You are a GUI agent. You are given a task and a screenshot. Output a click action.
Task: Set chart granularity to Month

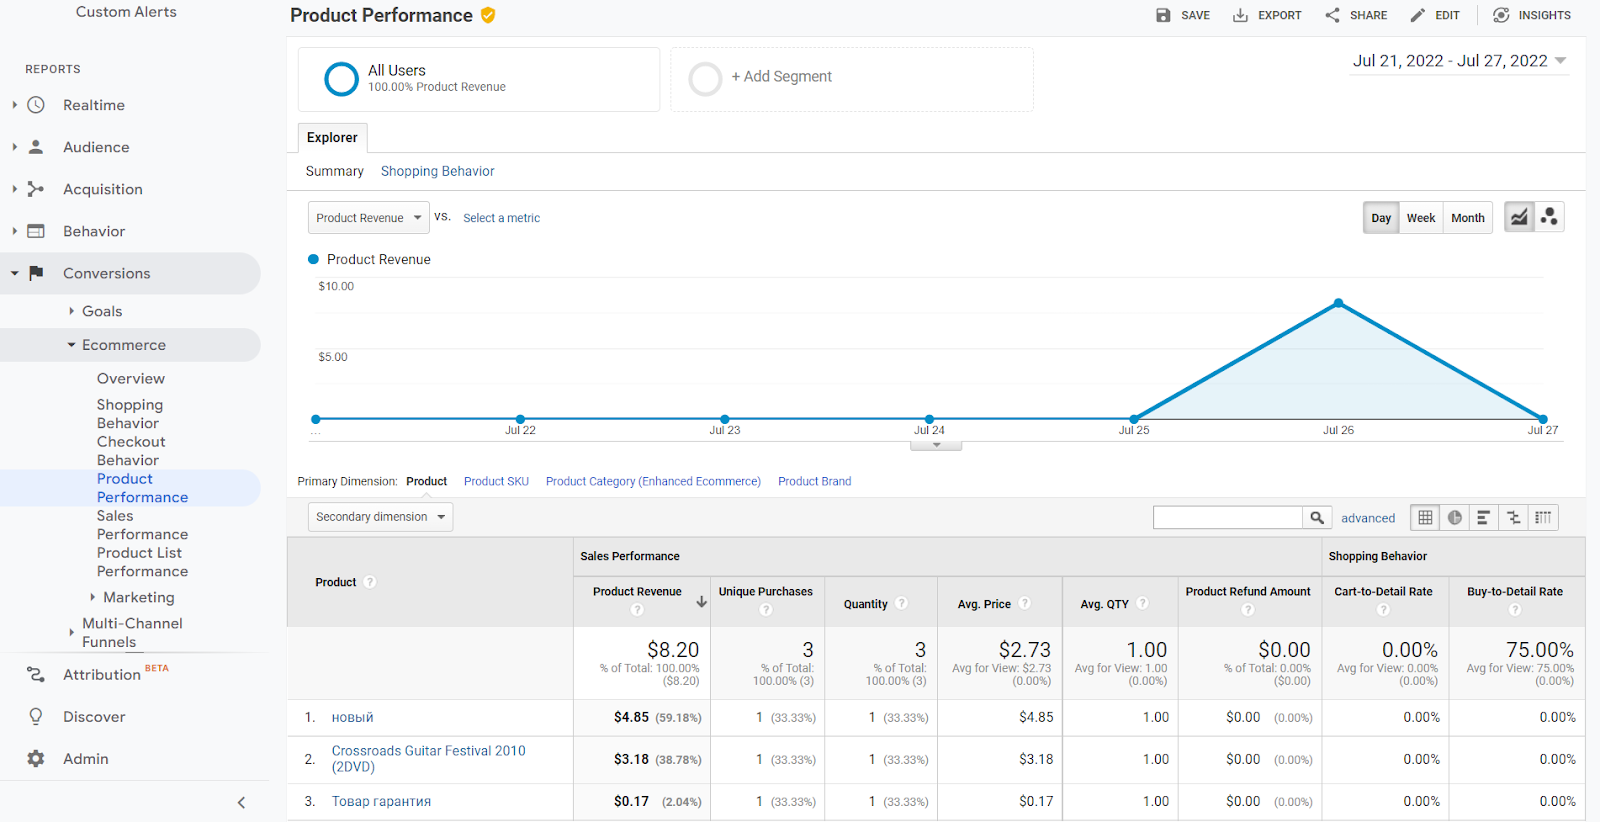[1468, 218]
